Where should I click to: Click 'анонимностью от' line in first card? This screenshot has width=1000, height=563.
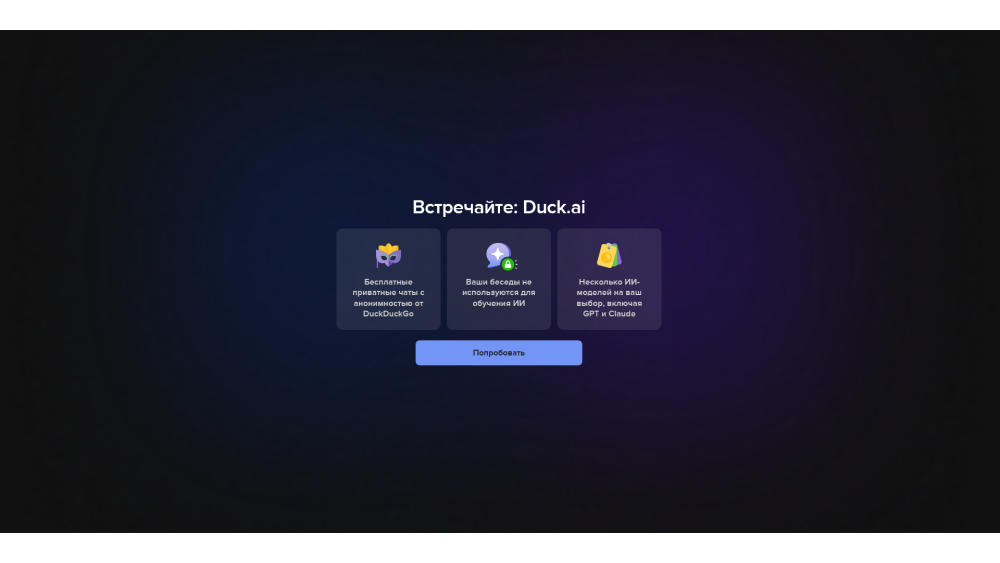click(x=388, y=303)
